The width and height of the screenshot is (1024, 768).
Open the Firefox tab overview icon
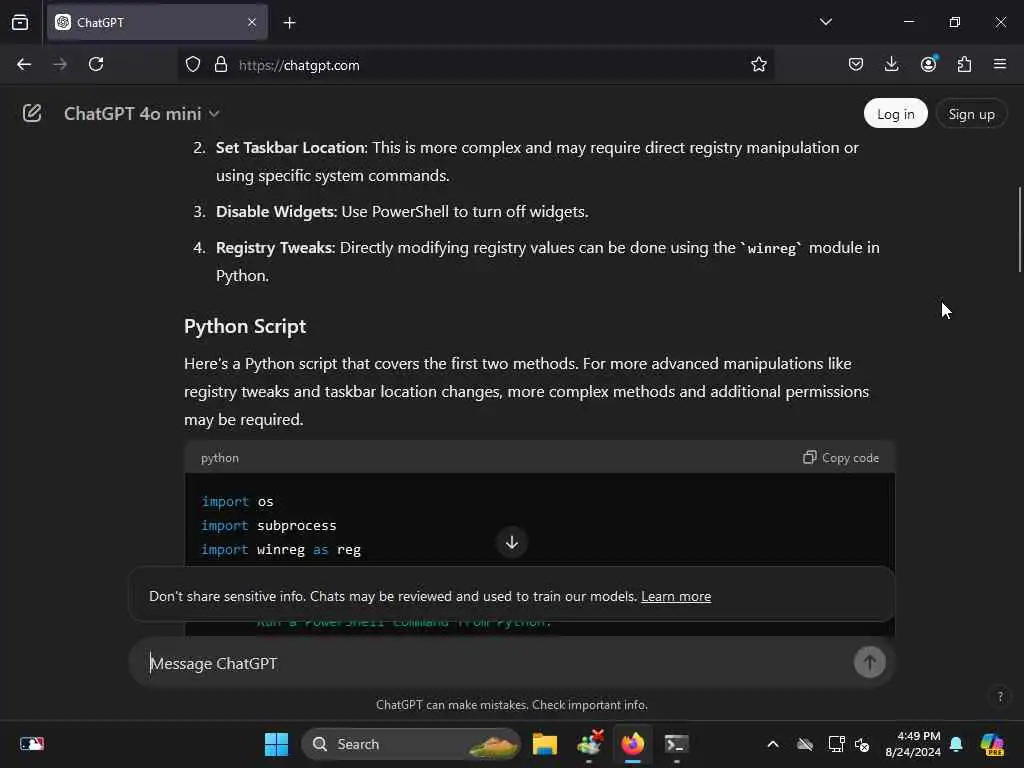tap(20, 22)
